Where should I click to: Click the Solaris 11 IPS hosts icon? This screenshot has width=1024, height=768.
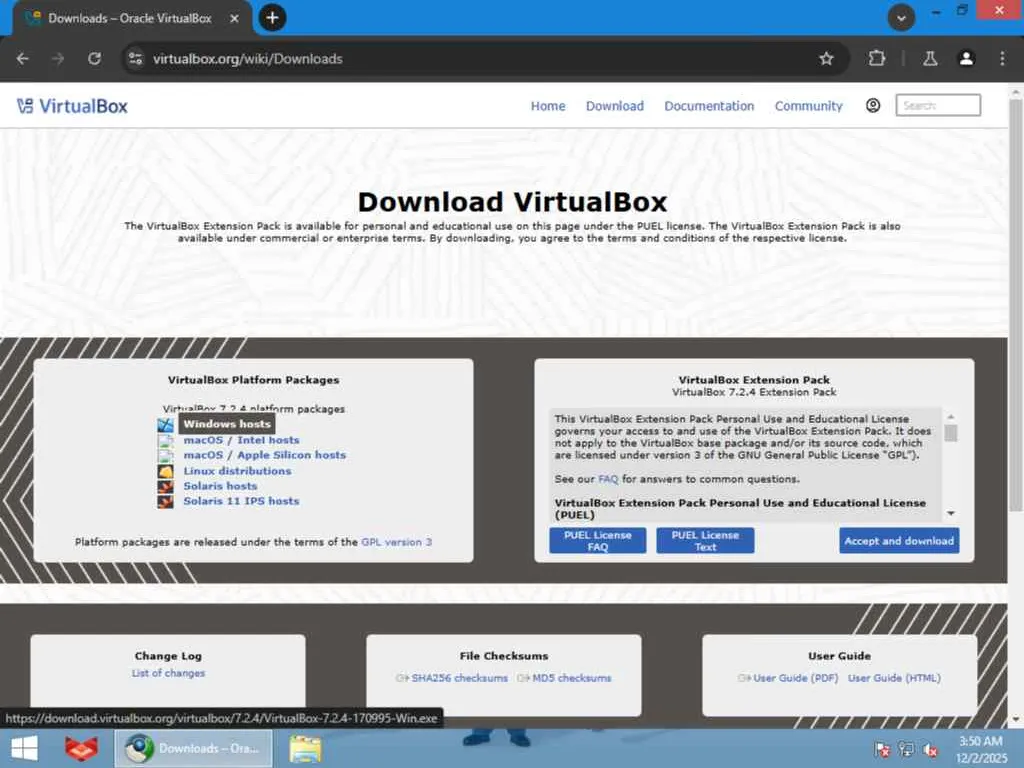tap(165, 502)
